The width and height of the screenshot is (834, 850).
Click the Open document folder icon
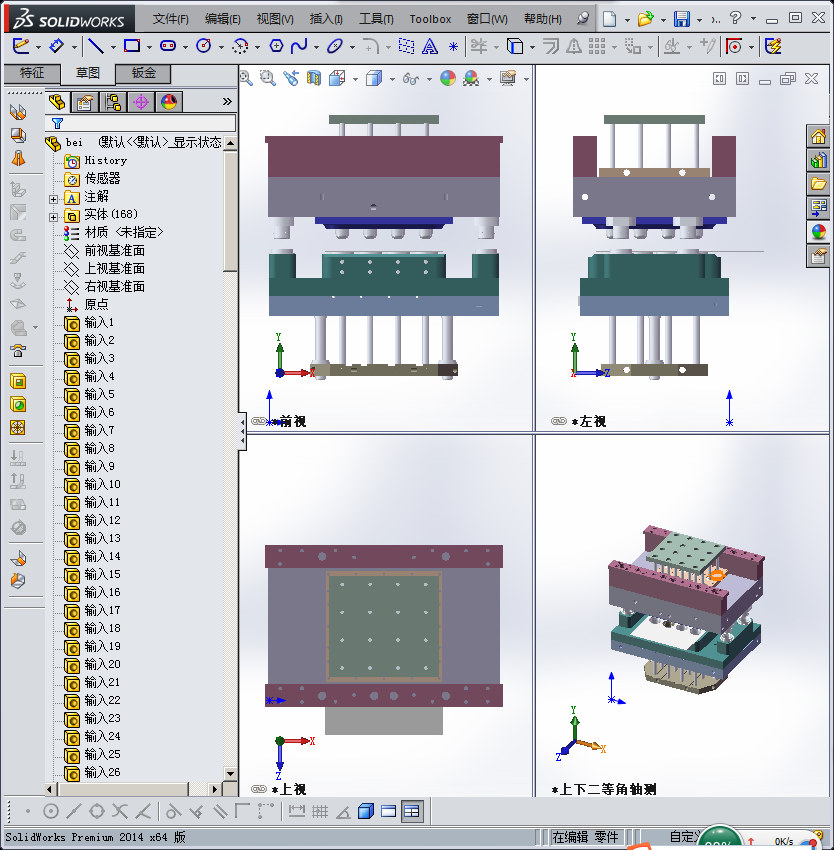645,19
